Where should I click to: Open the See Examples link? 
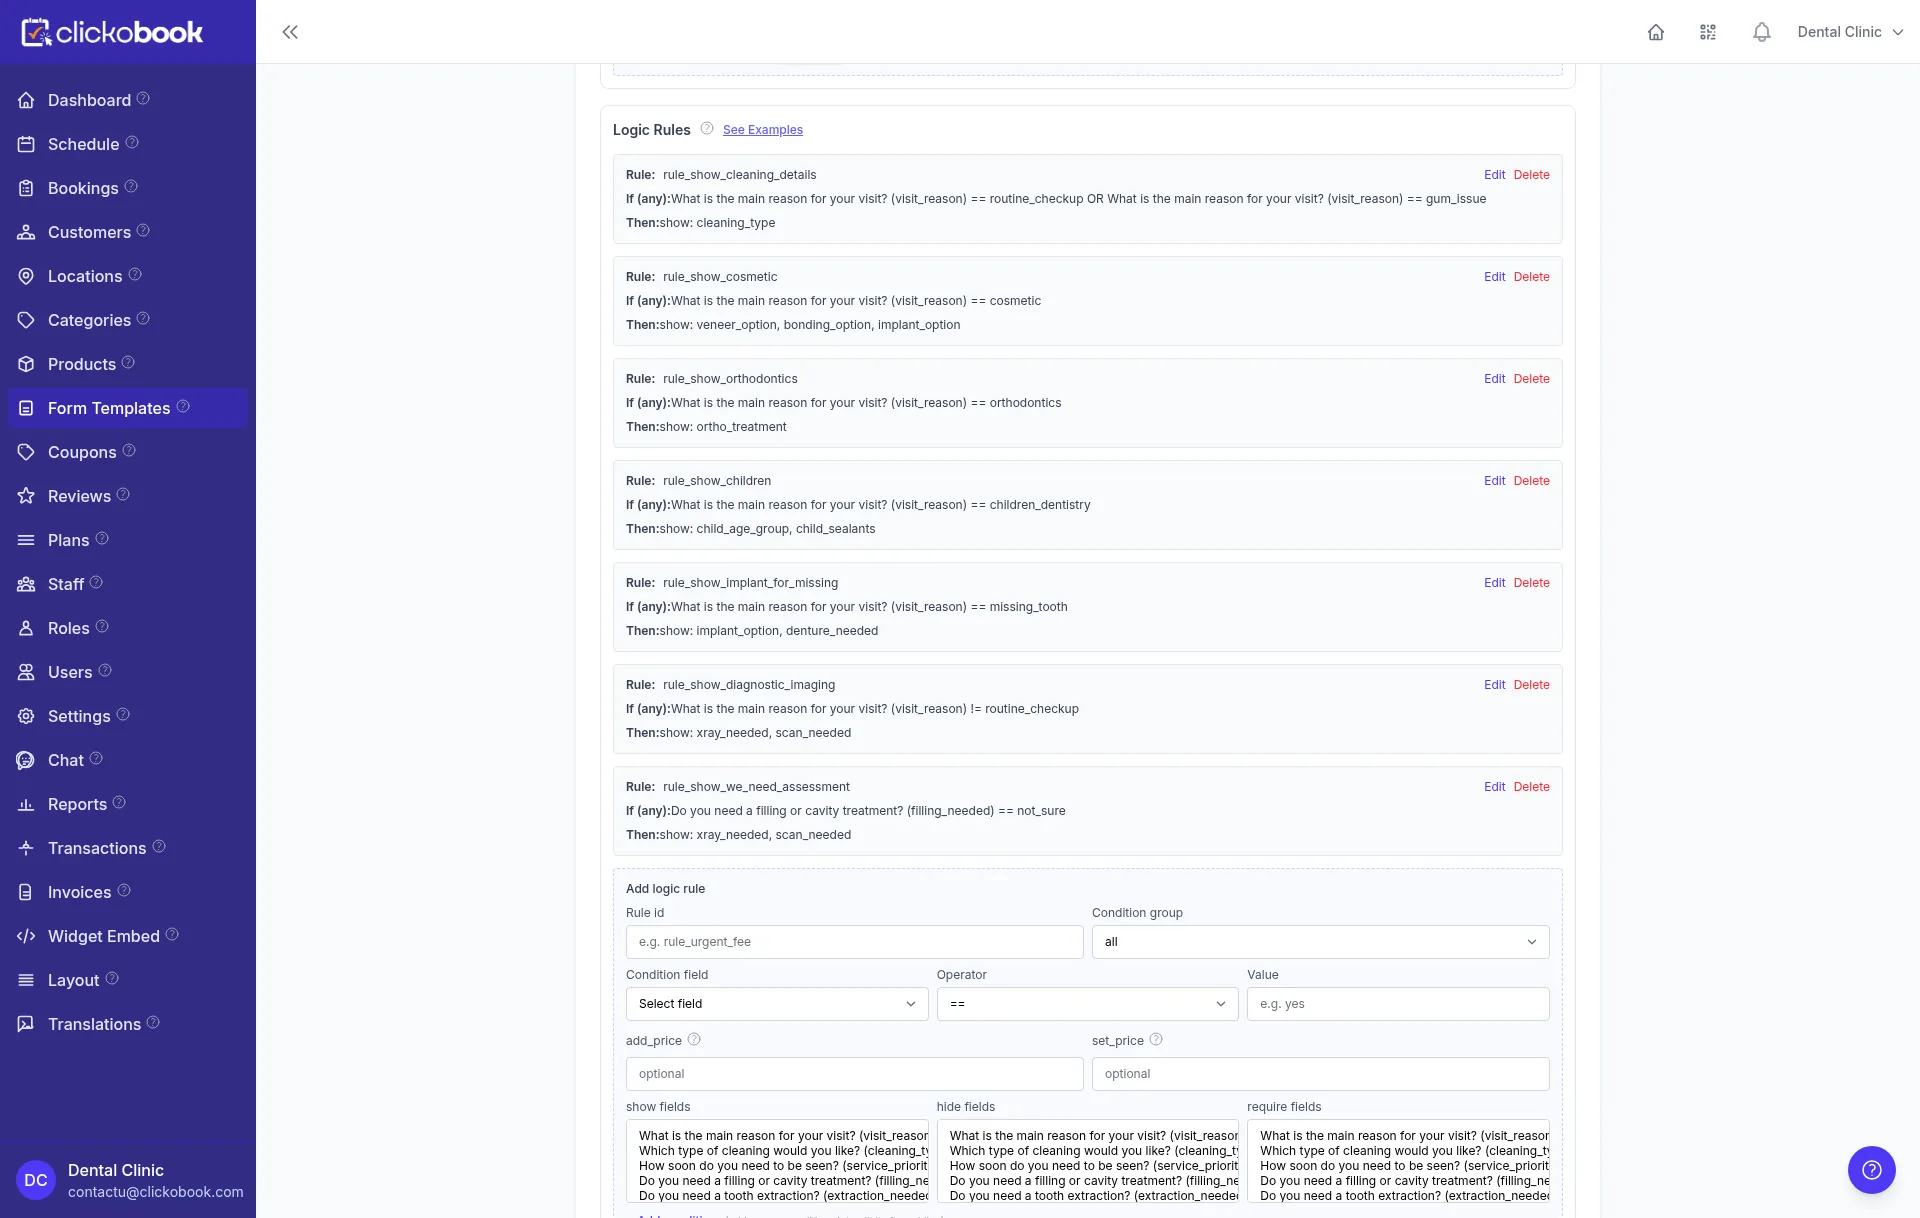pos(763,130)
